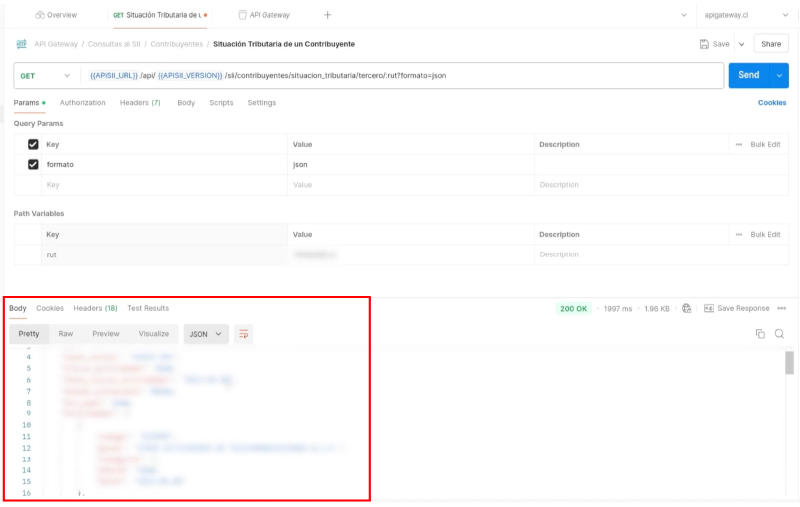The height and width of the screenshot is (507, 800).
Task: Click into the request URL field
Action: coord(401,76)
